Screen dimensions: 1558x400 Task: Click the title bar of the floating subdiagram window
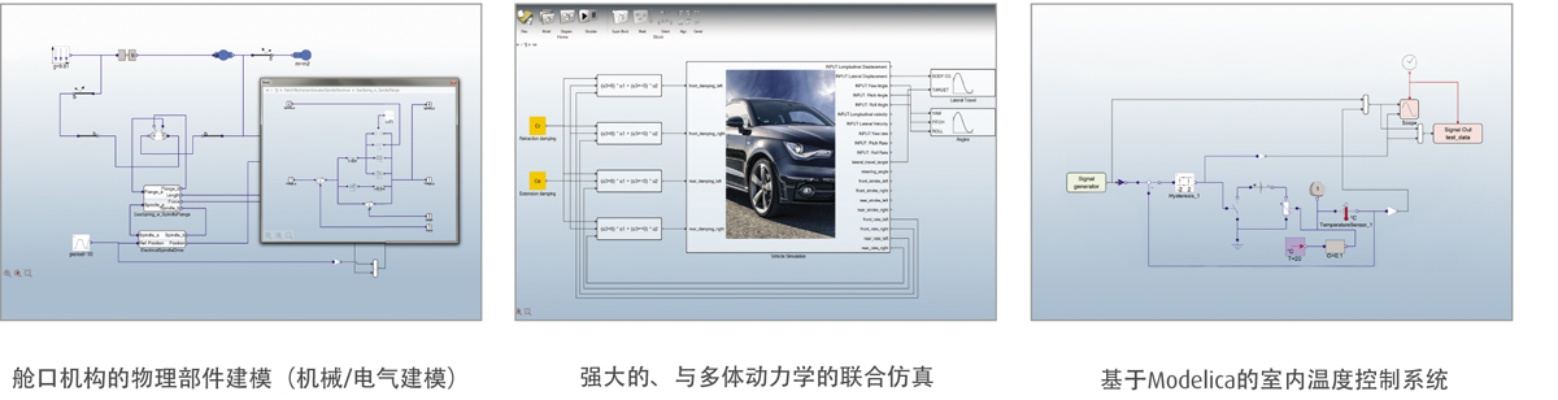(x=358, y=82)
